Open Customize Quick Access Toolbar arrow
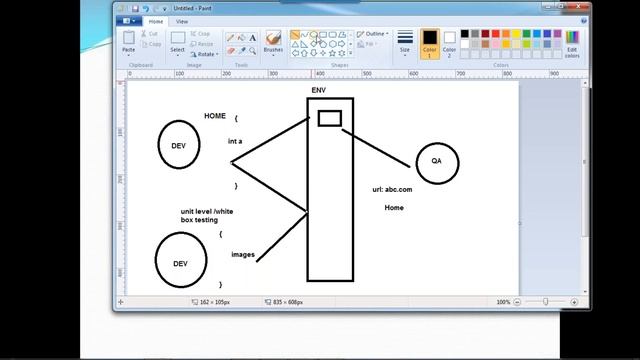This screenshot has height=360, width=640. click(x=164, y=8)
